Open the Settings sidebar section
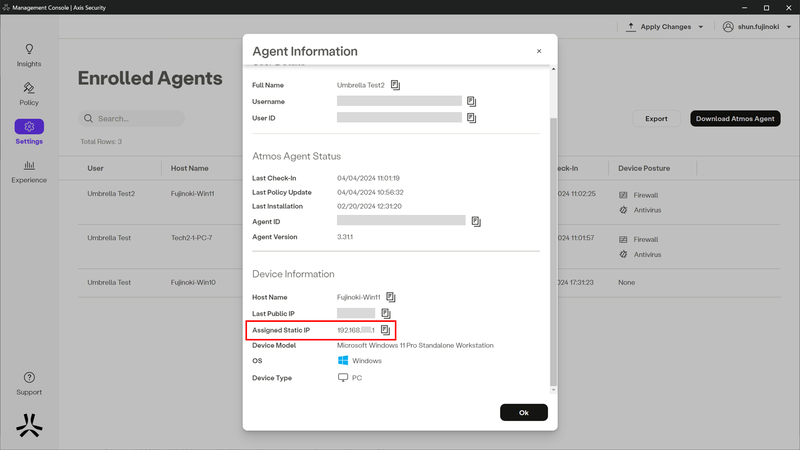Screen dimensions: 800x450 29,132
